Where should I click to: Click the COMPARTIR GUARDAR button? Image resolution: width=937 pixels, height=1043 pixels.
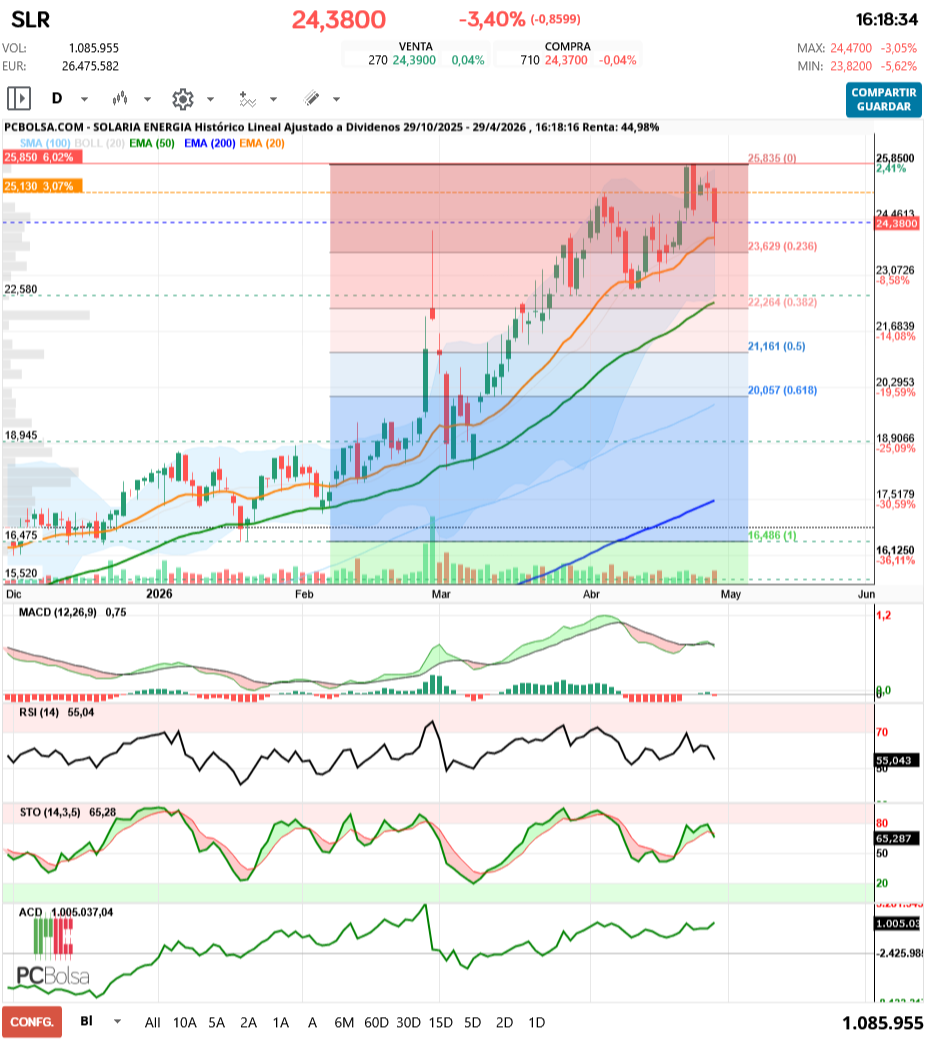point(884,100)
